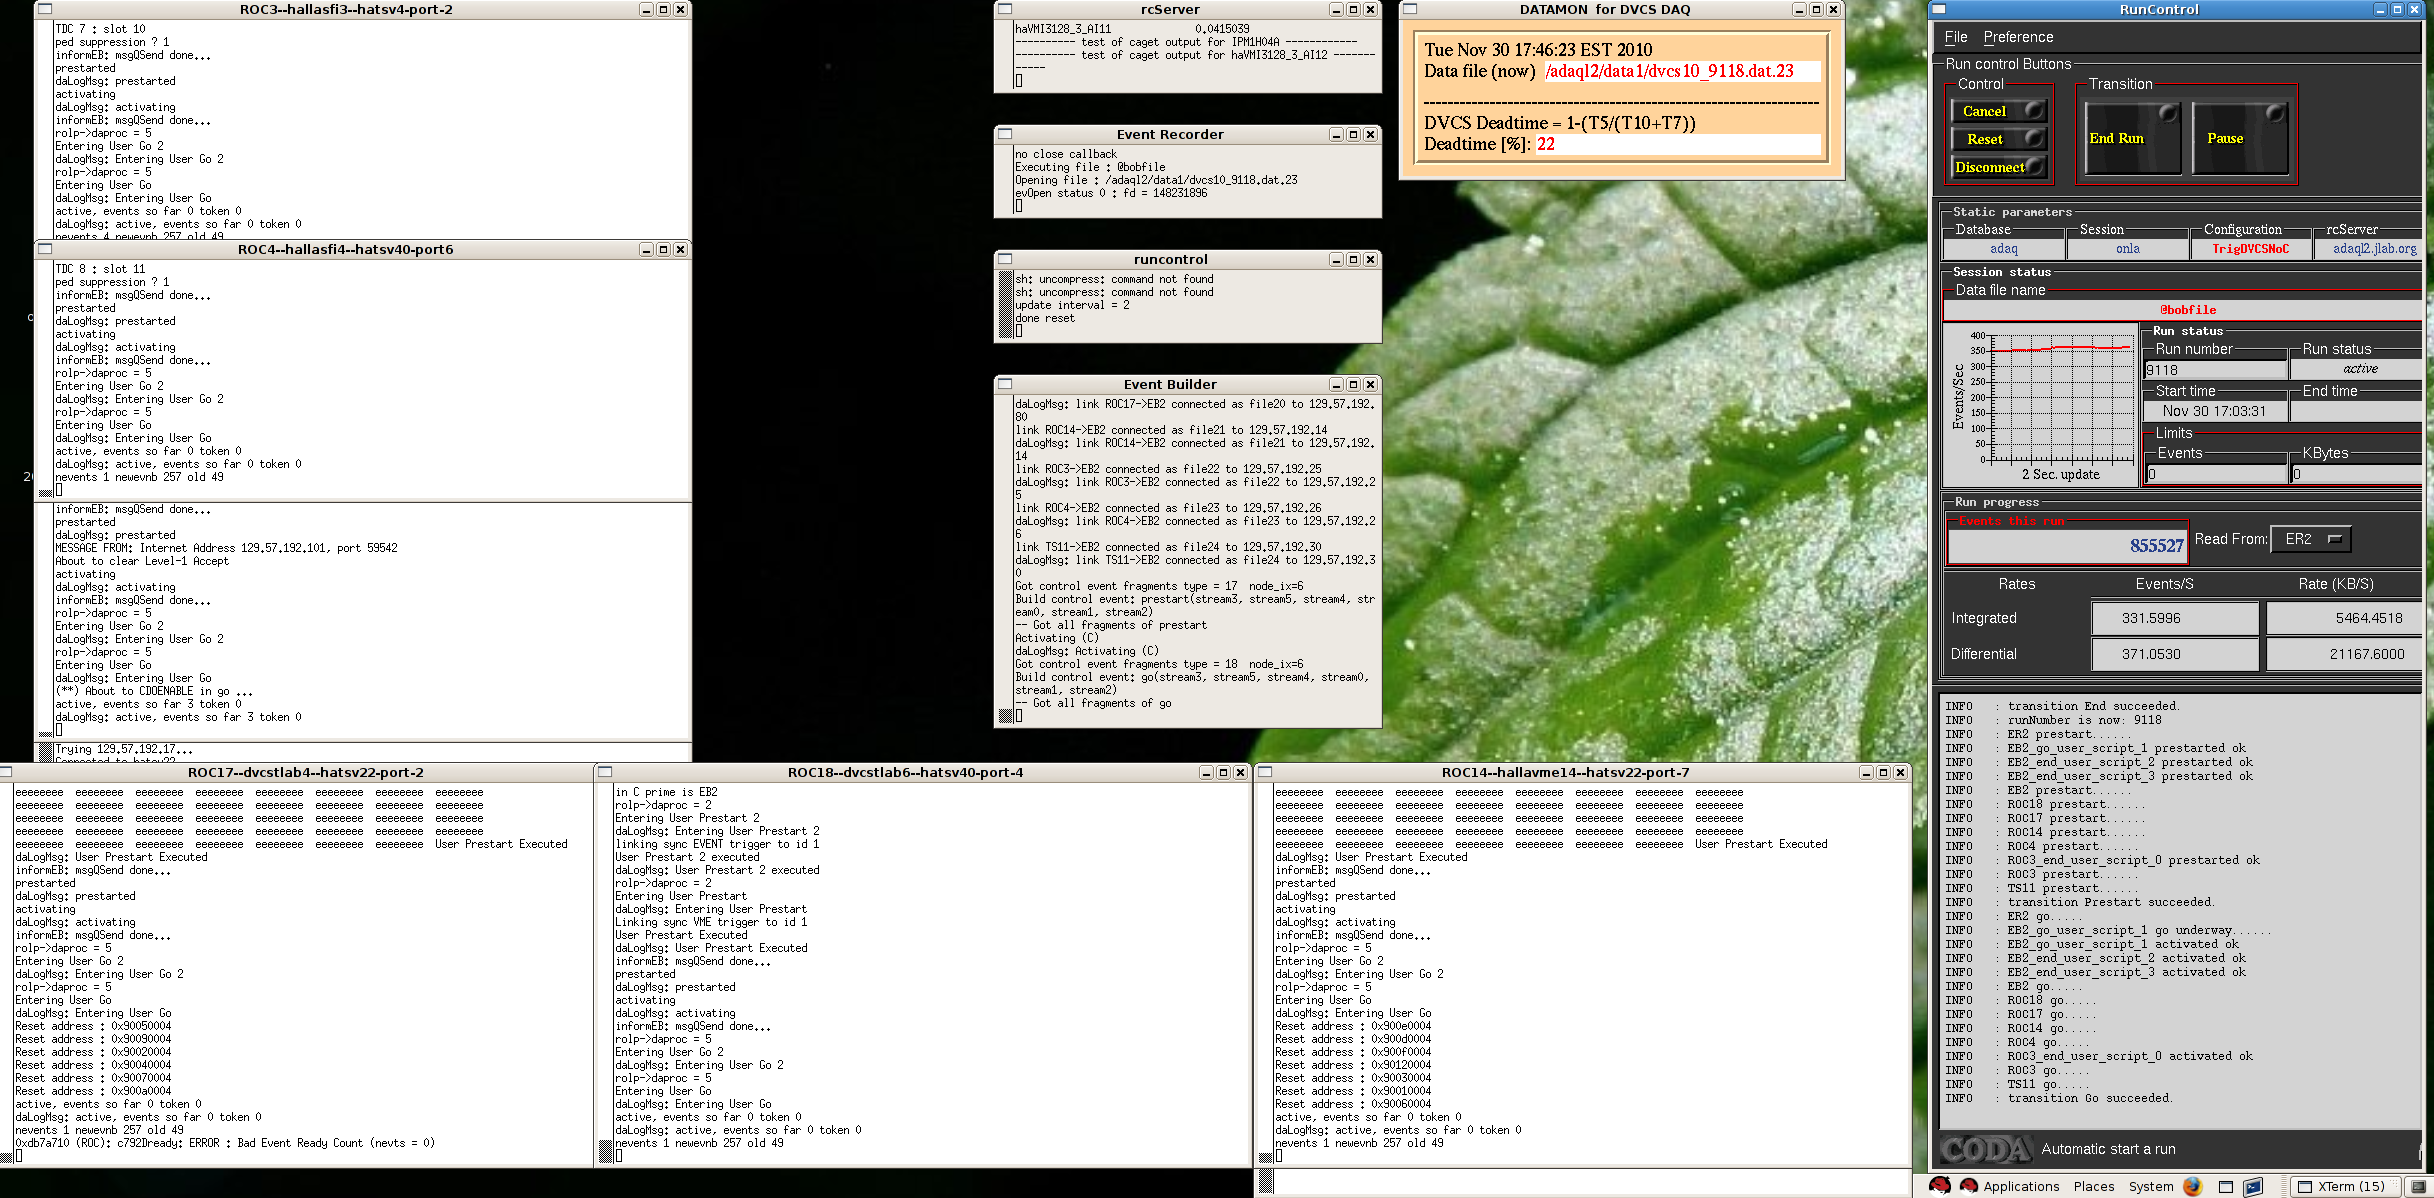Click the DATAMON Deadtime value 22
This screenshot has width=2434, height=1198.
(x=1546, y=144)
